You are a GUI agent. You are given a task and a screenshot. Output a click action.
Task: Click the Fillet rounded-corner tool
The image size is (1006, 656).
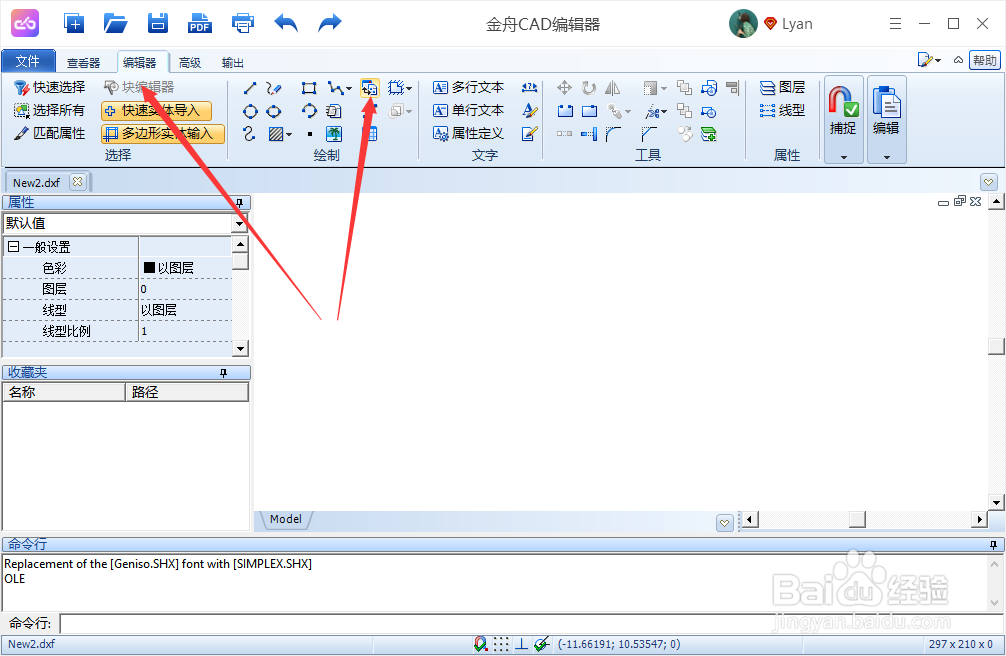coord(613,134)
